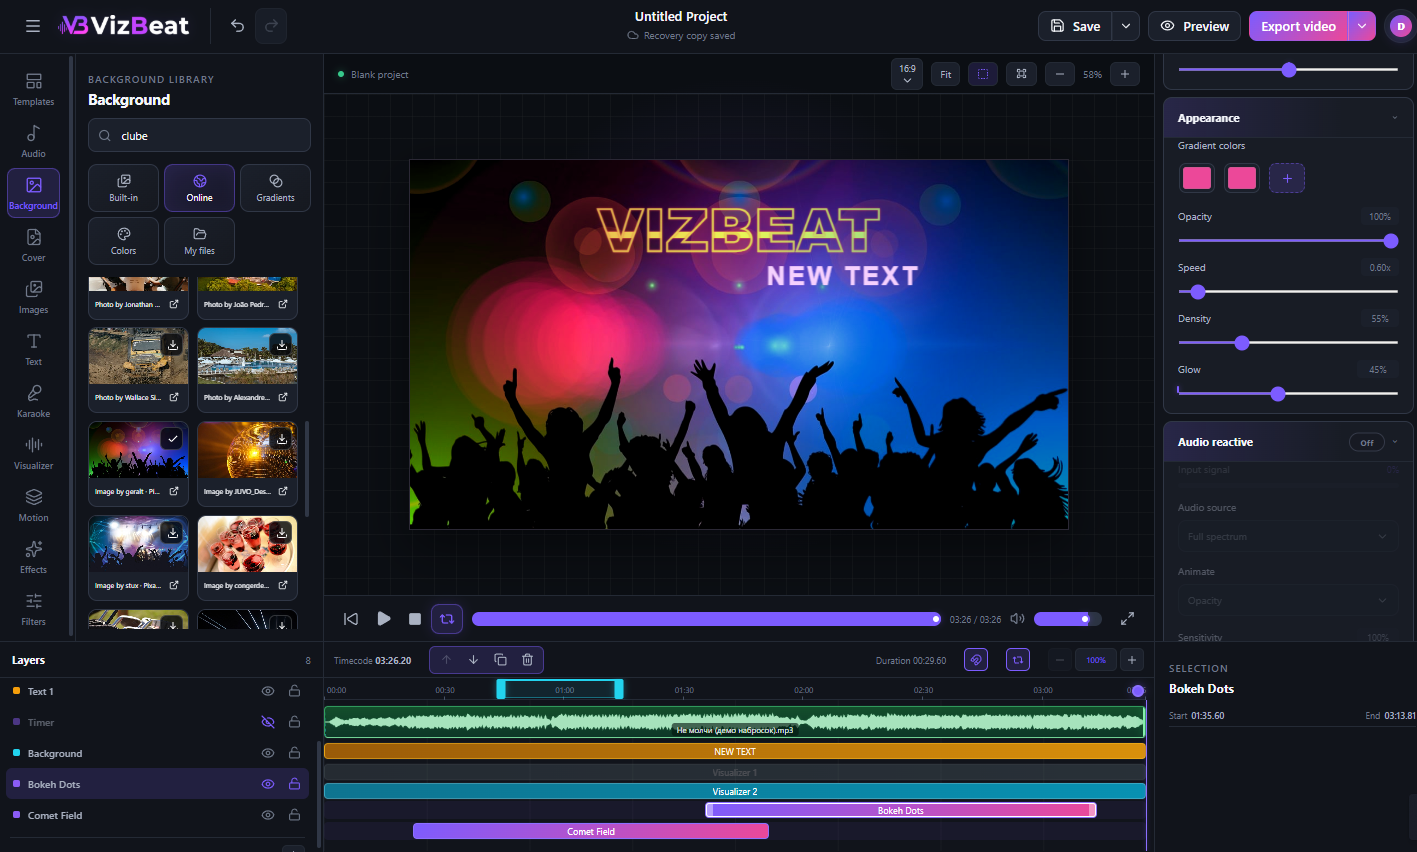
Task: Adjust the Glow slider handle
Action: tap(1278, 394)
